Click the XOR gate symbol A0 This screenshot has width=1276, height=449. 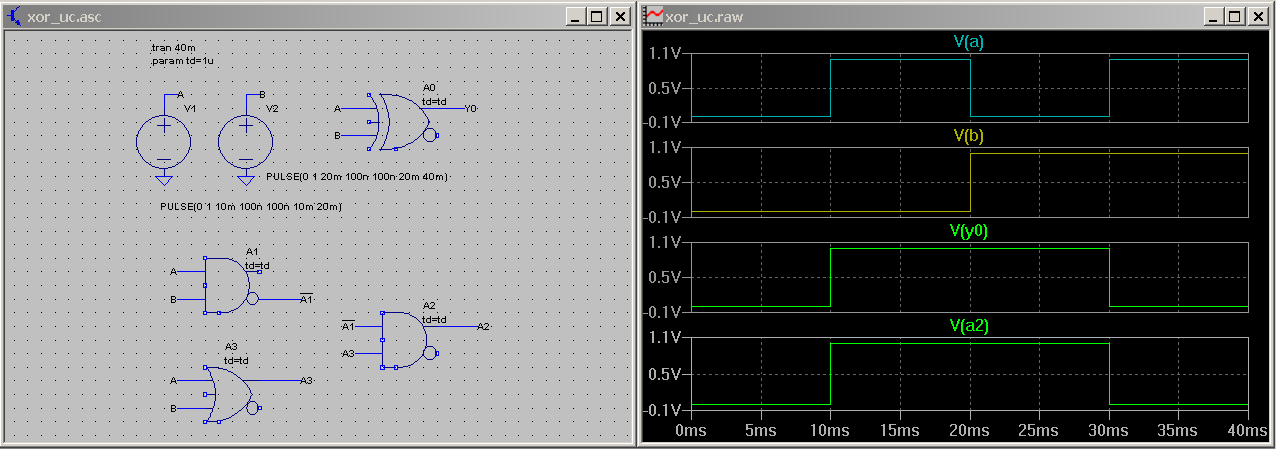pyautogui.click(x=405, y=122)
